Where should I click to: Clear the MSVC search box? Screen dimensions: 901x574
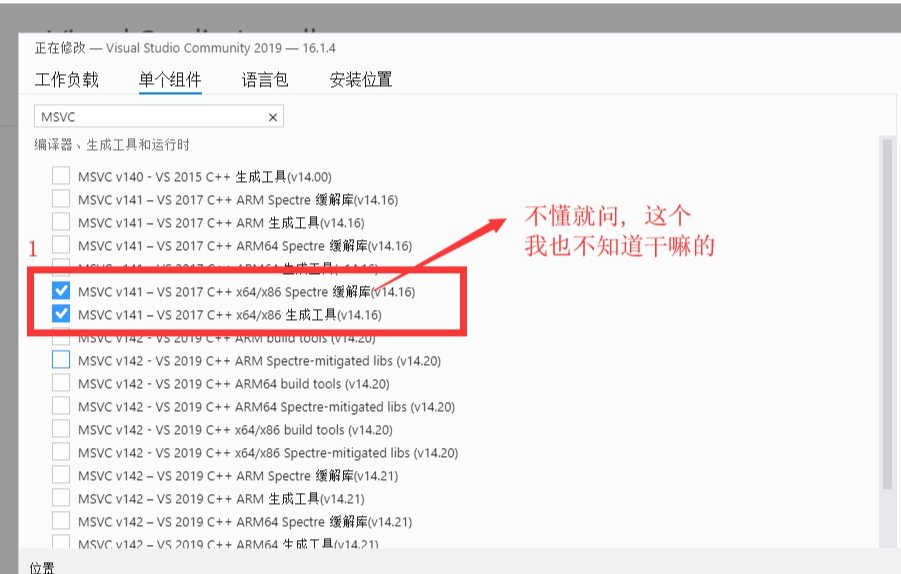click(273, 117)
